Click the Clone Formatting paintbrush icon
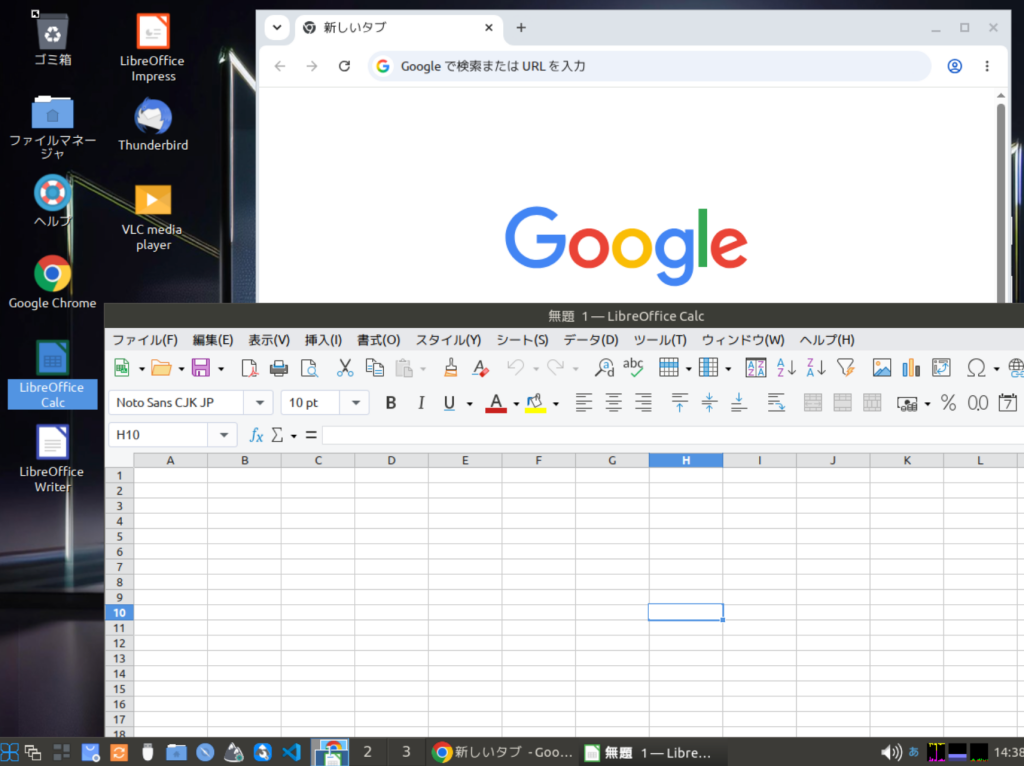Screen dimensions: 1024x766 tap(451, 368)
